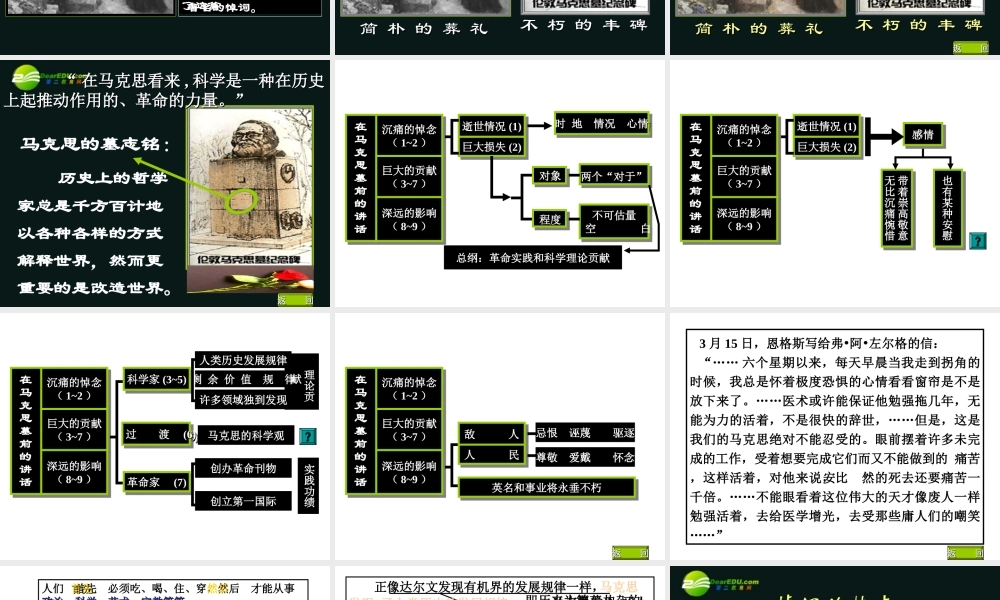1000x600 pixels.
Task: Click the 尊敬 爱戴 怀念 box
Action: tap(585, 457)
